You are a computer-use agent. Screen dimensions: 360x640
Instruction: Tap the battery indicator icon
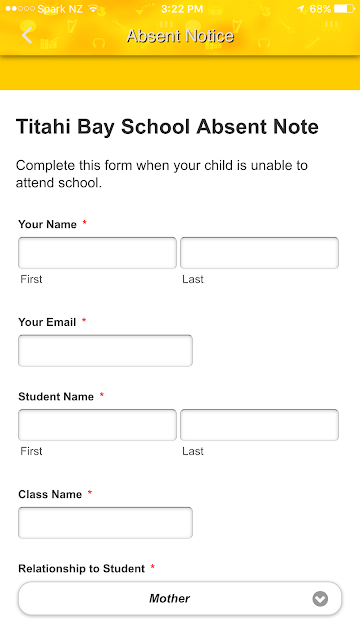[344, 9]
